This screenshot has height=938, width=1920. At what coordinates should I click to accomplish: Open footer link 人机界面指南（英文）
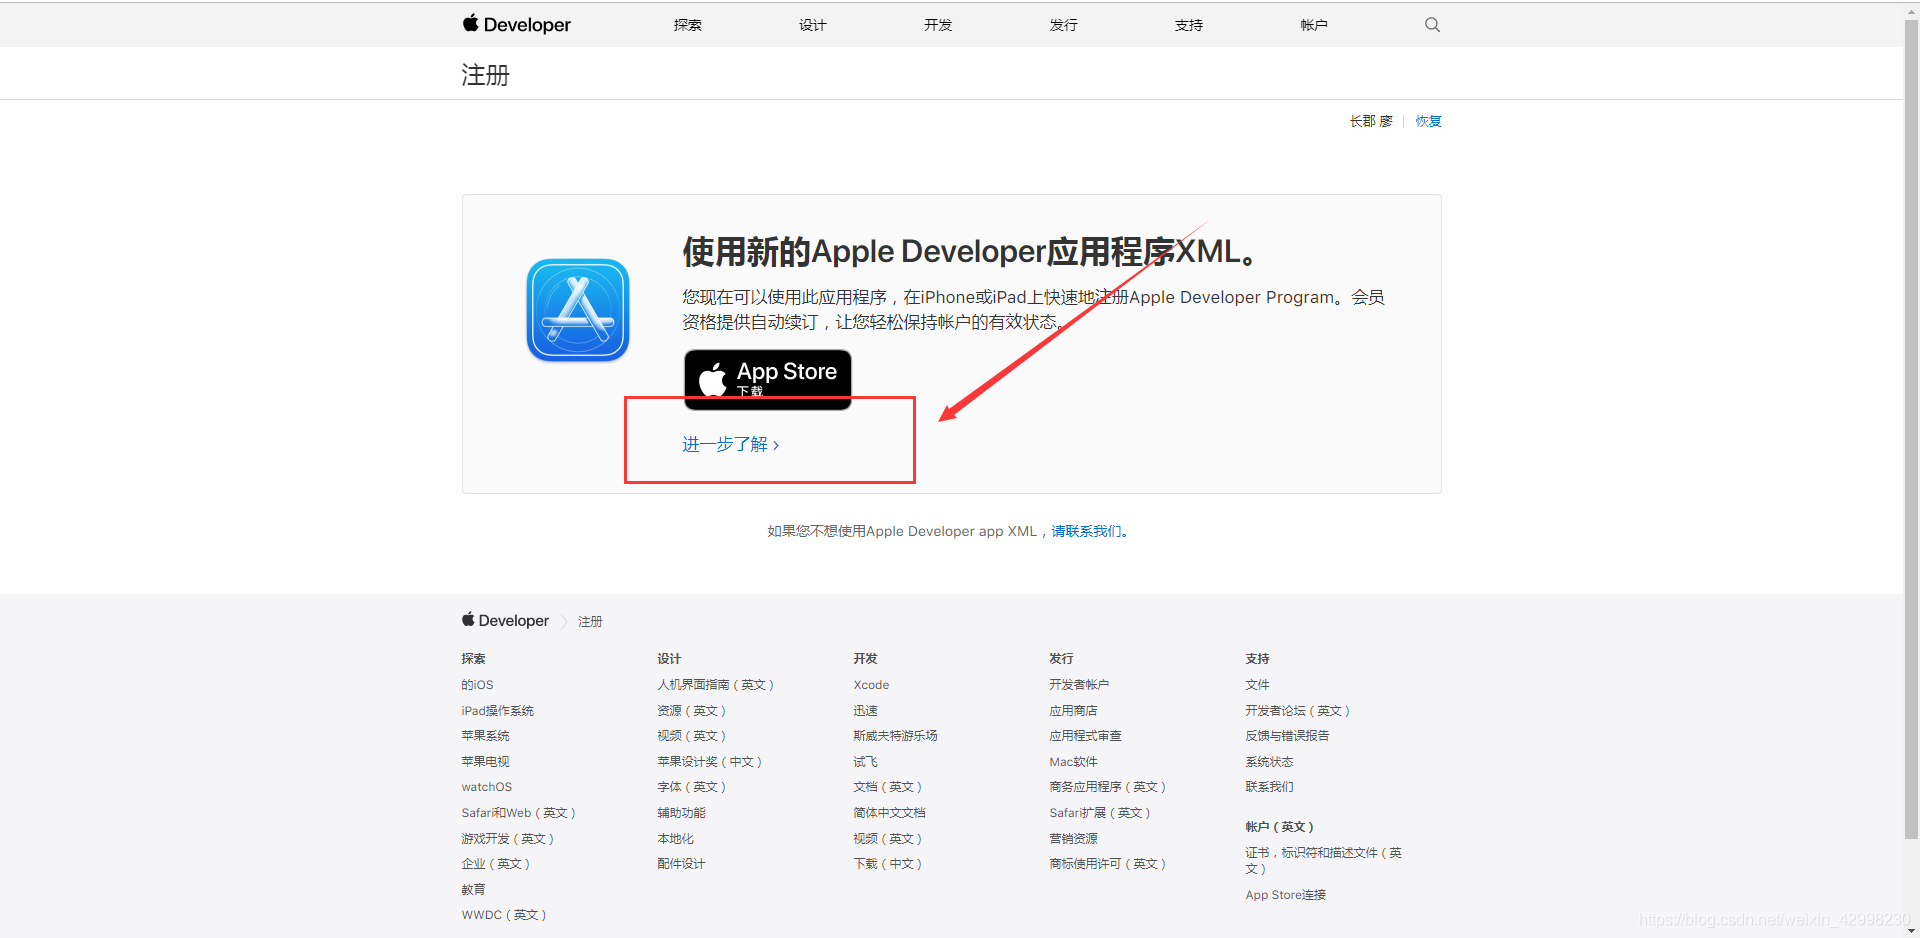click(x=715, y=685)
